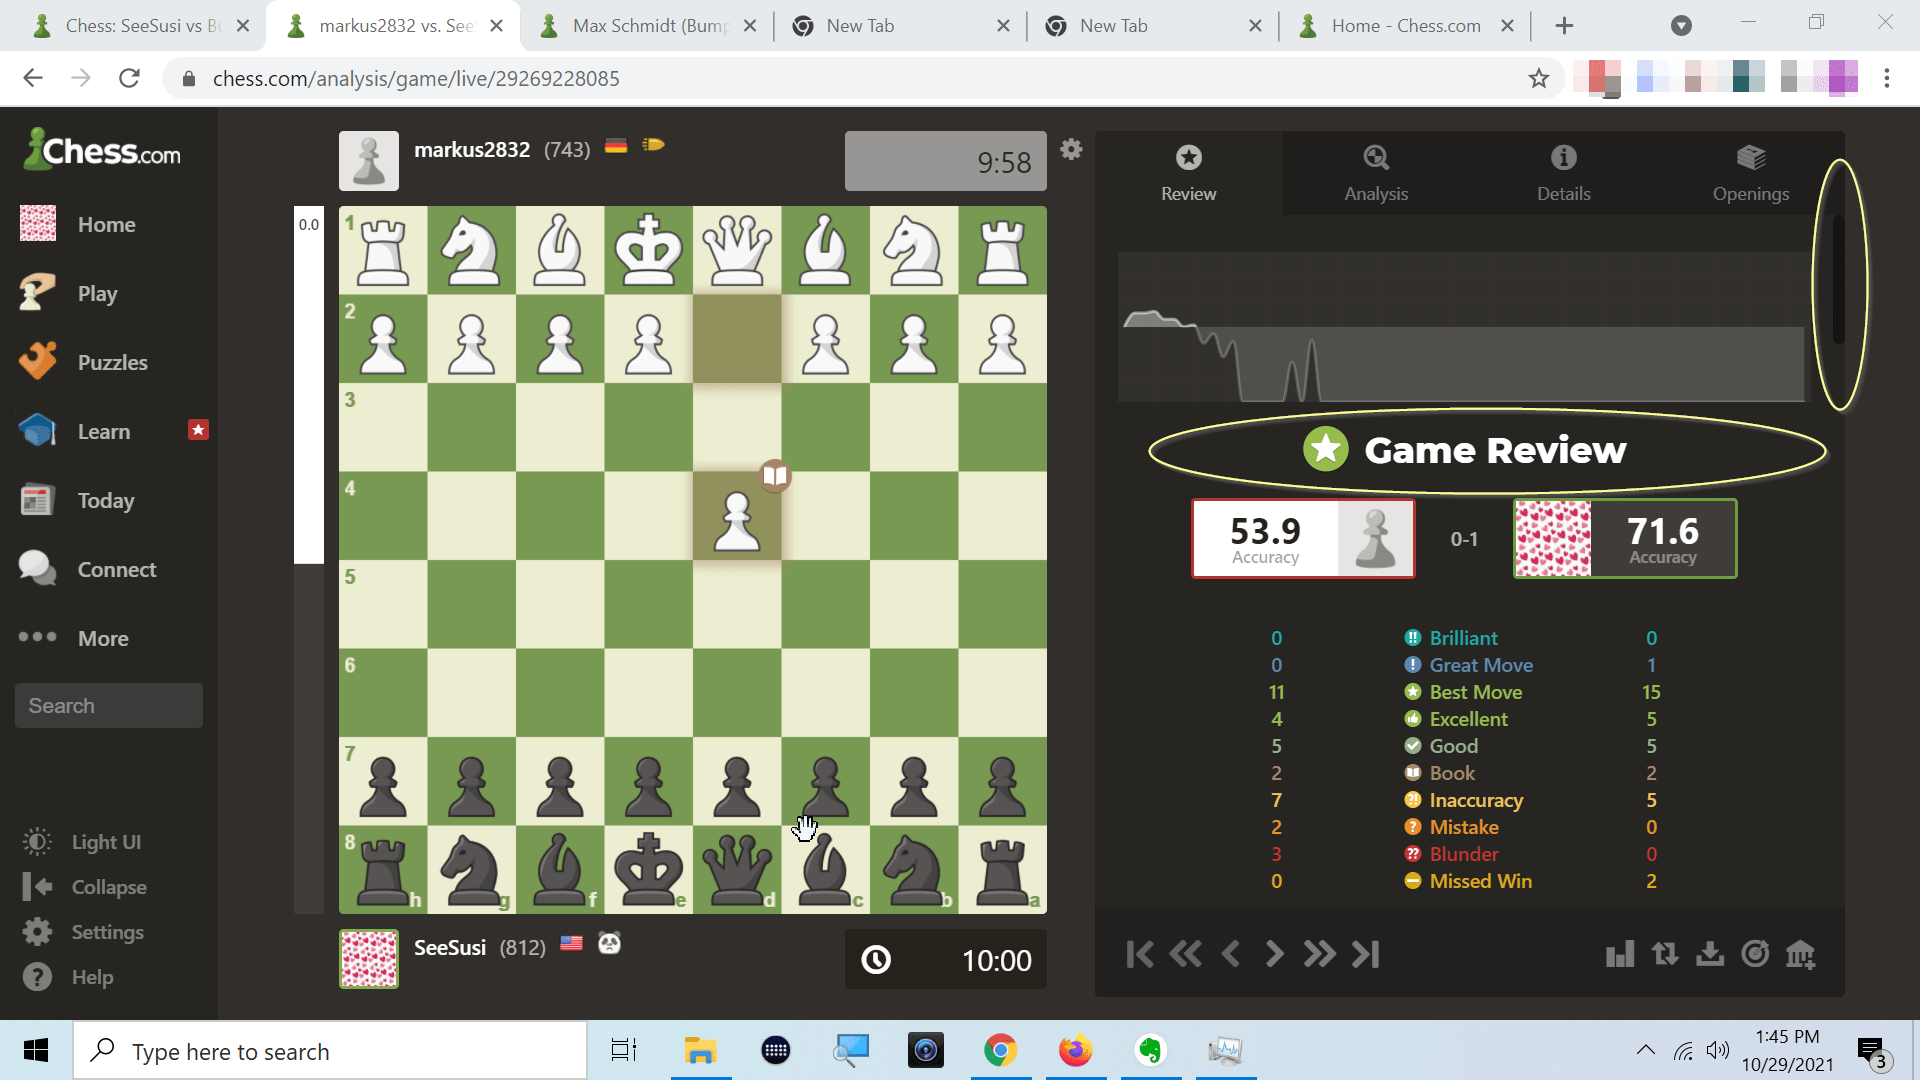The height and width of the screenshot is (1080, 1920).
Task: Jump back to previous key move
Action: coord(1185,954)
